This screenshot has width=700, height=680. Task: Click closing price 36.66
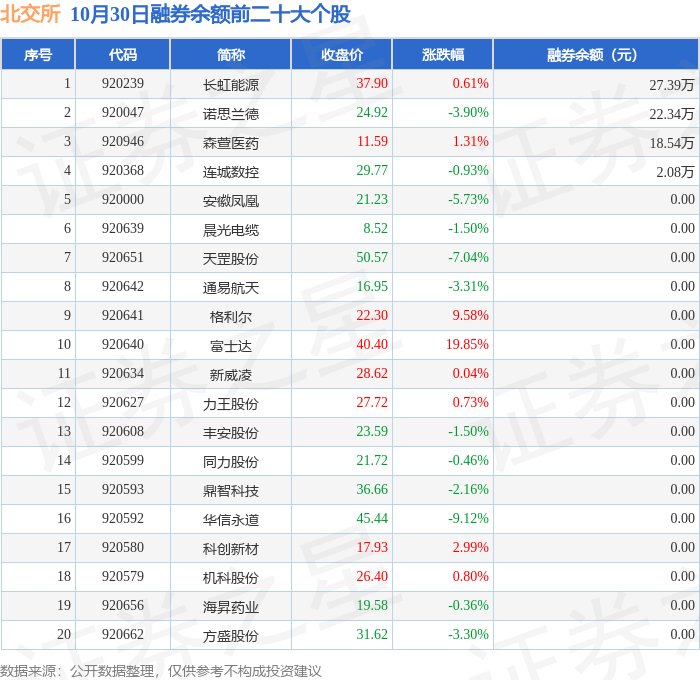[x=372, y=490]
